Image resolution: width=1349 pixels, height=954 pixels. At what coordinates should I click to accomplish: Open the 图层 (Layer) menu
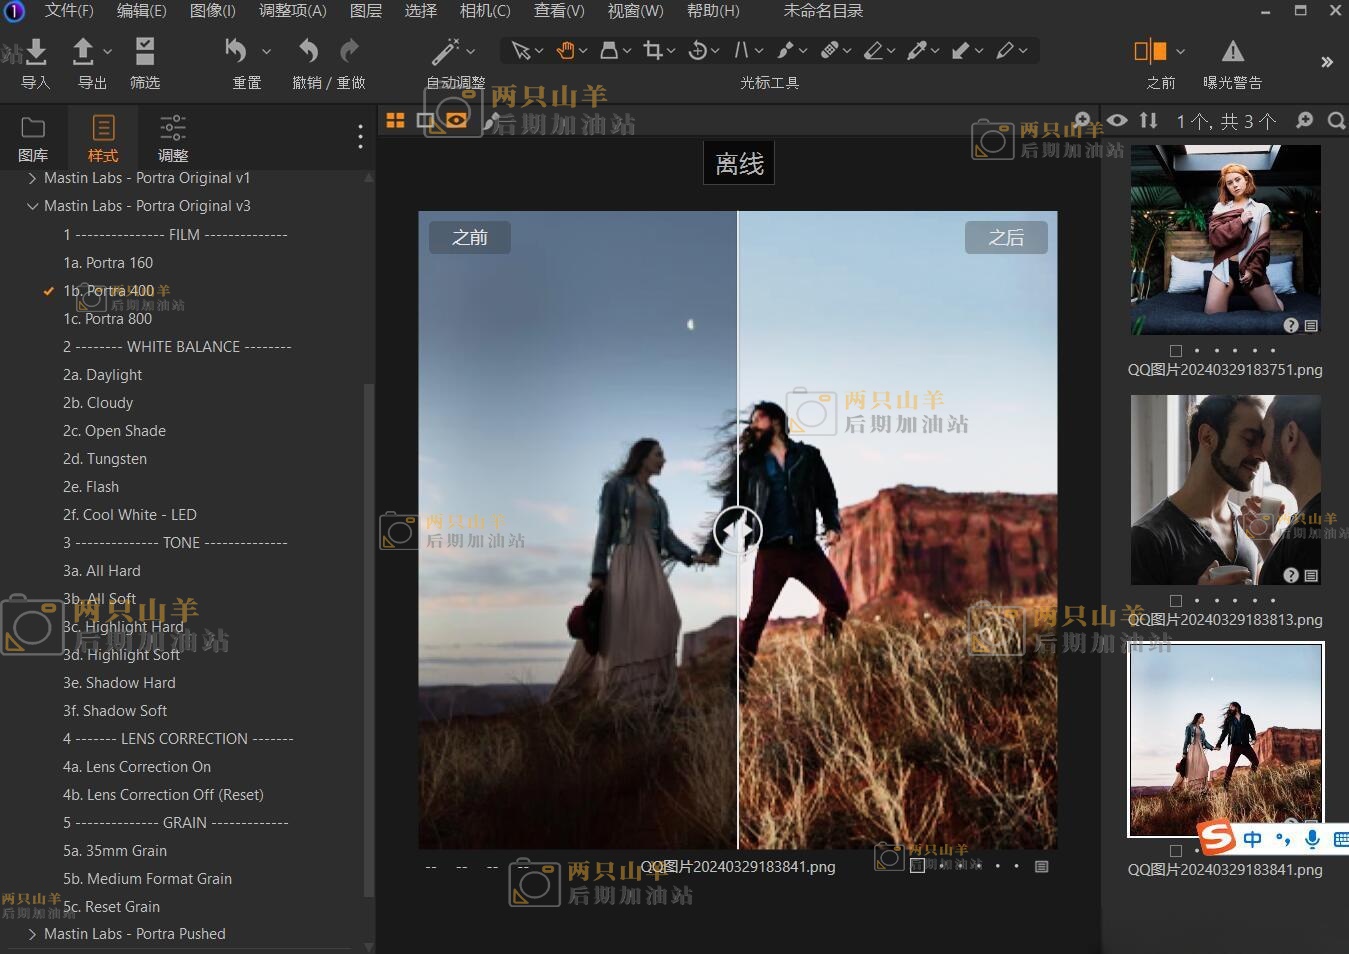point(365,11)
